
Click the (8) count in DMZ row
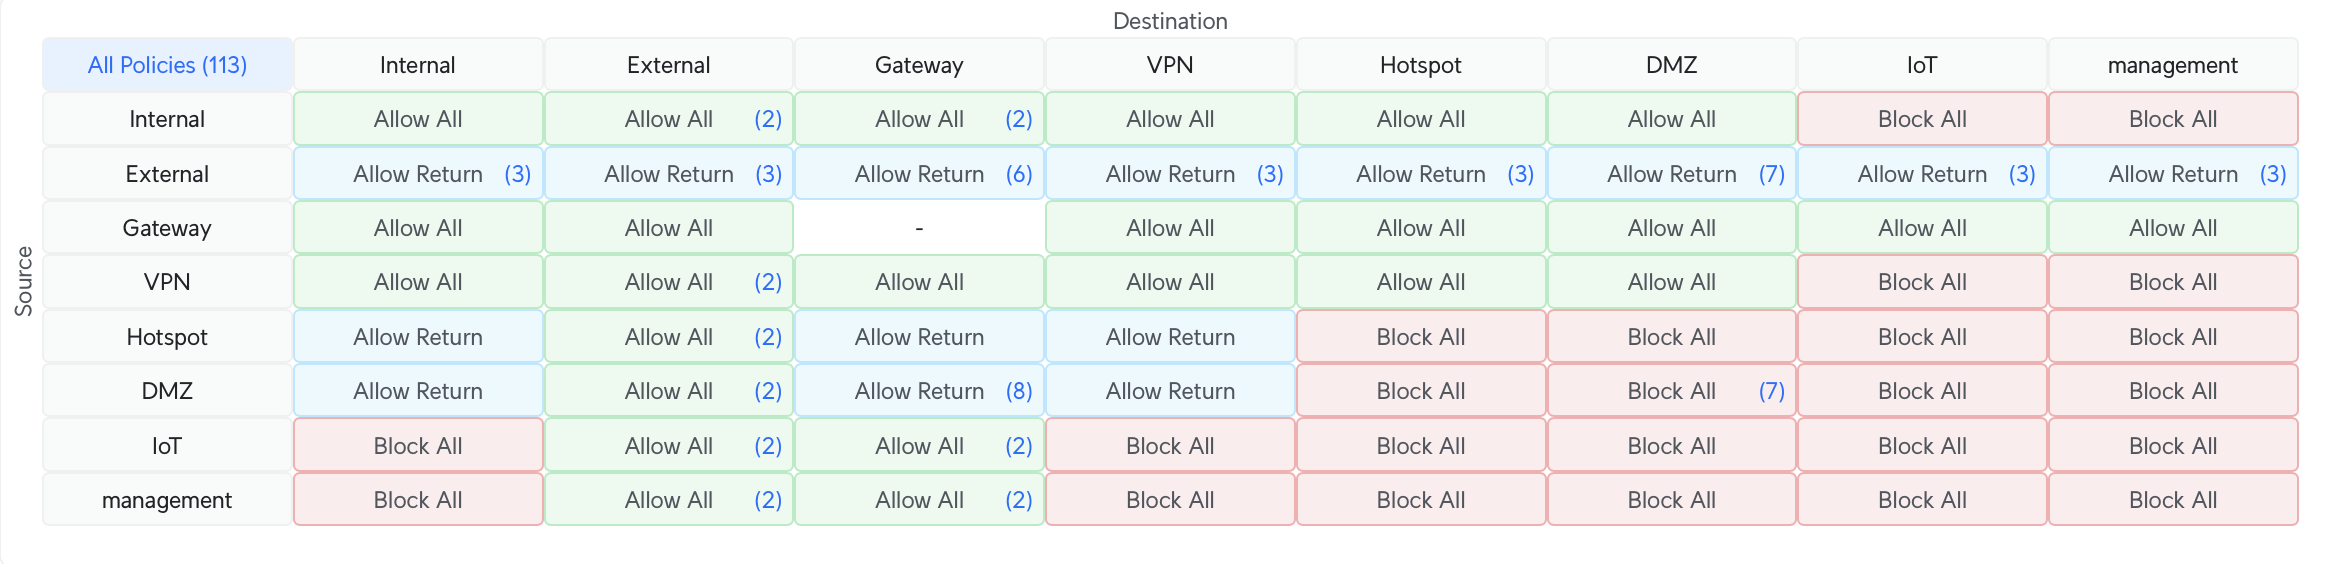pos(1019,391)
